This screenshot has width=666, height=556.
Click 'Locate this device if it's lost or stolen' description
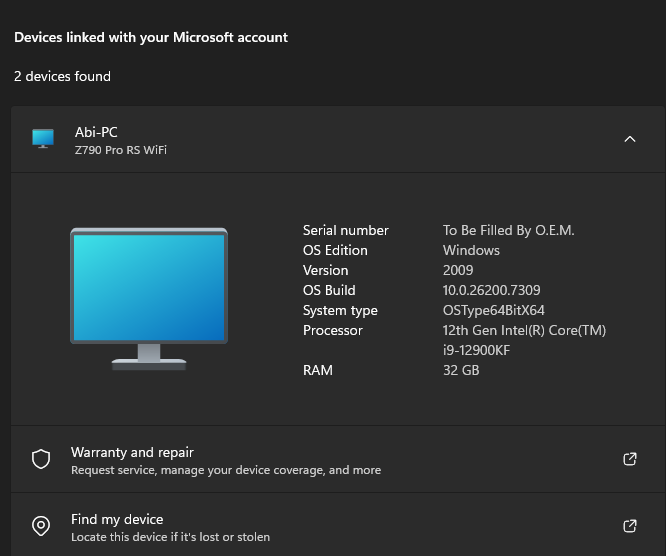(x=170, y=537)
